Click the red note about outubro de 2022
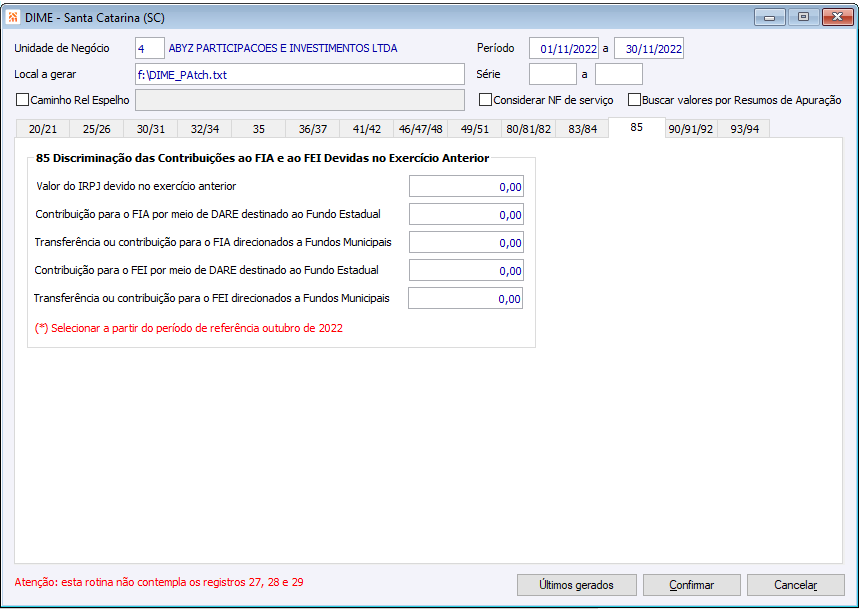859x609 pixels. 188,328
